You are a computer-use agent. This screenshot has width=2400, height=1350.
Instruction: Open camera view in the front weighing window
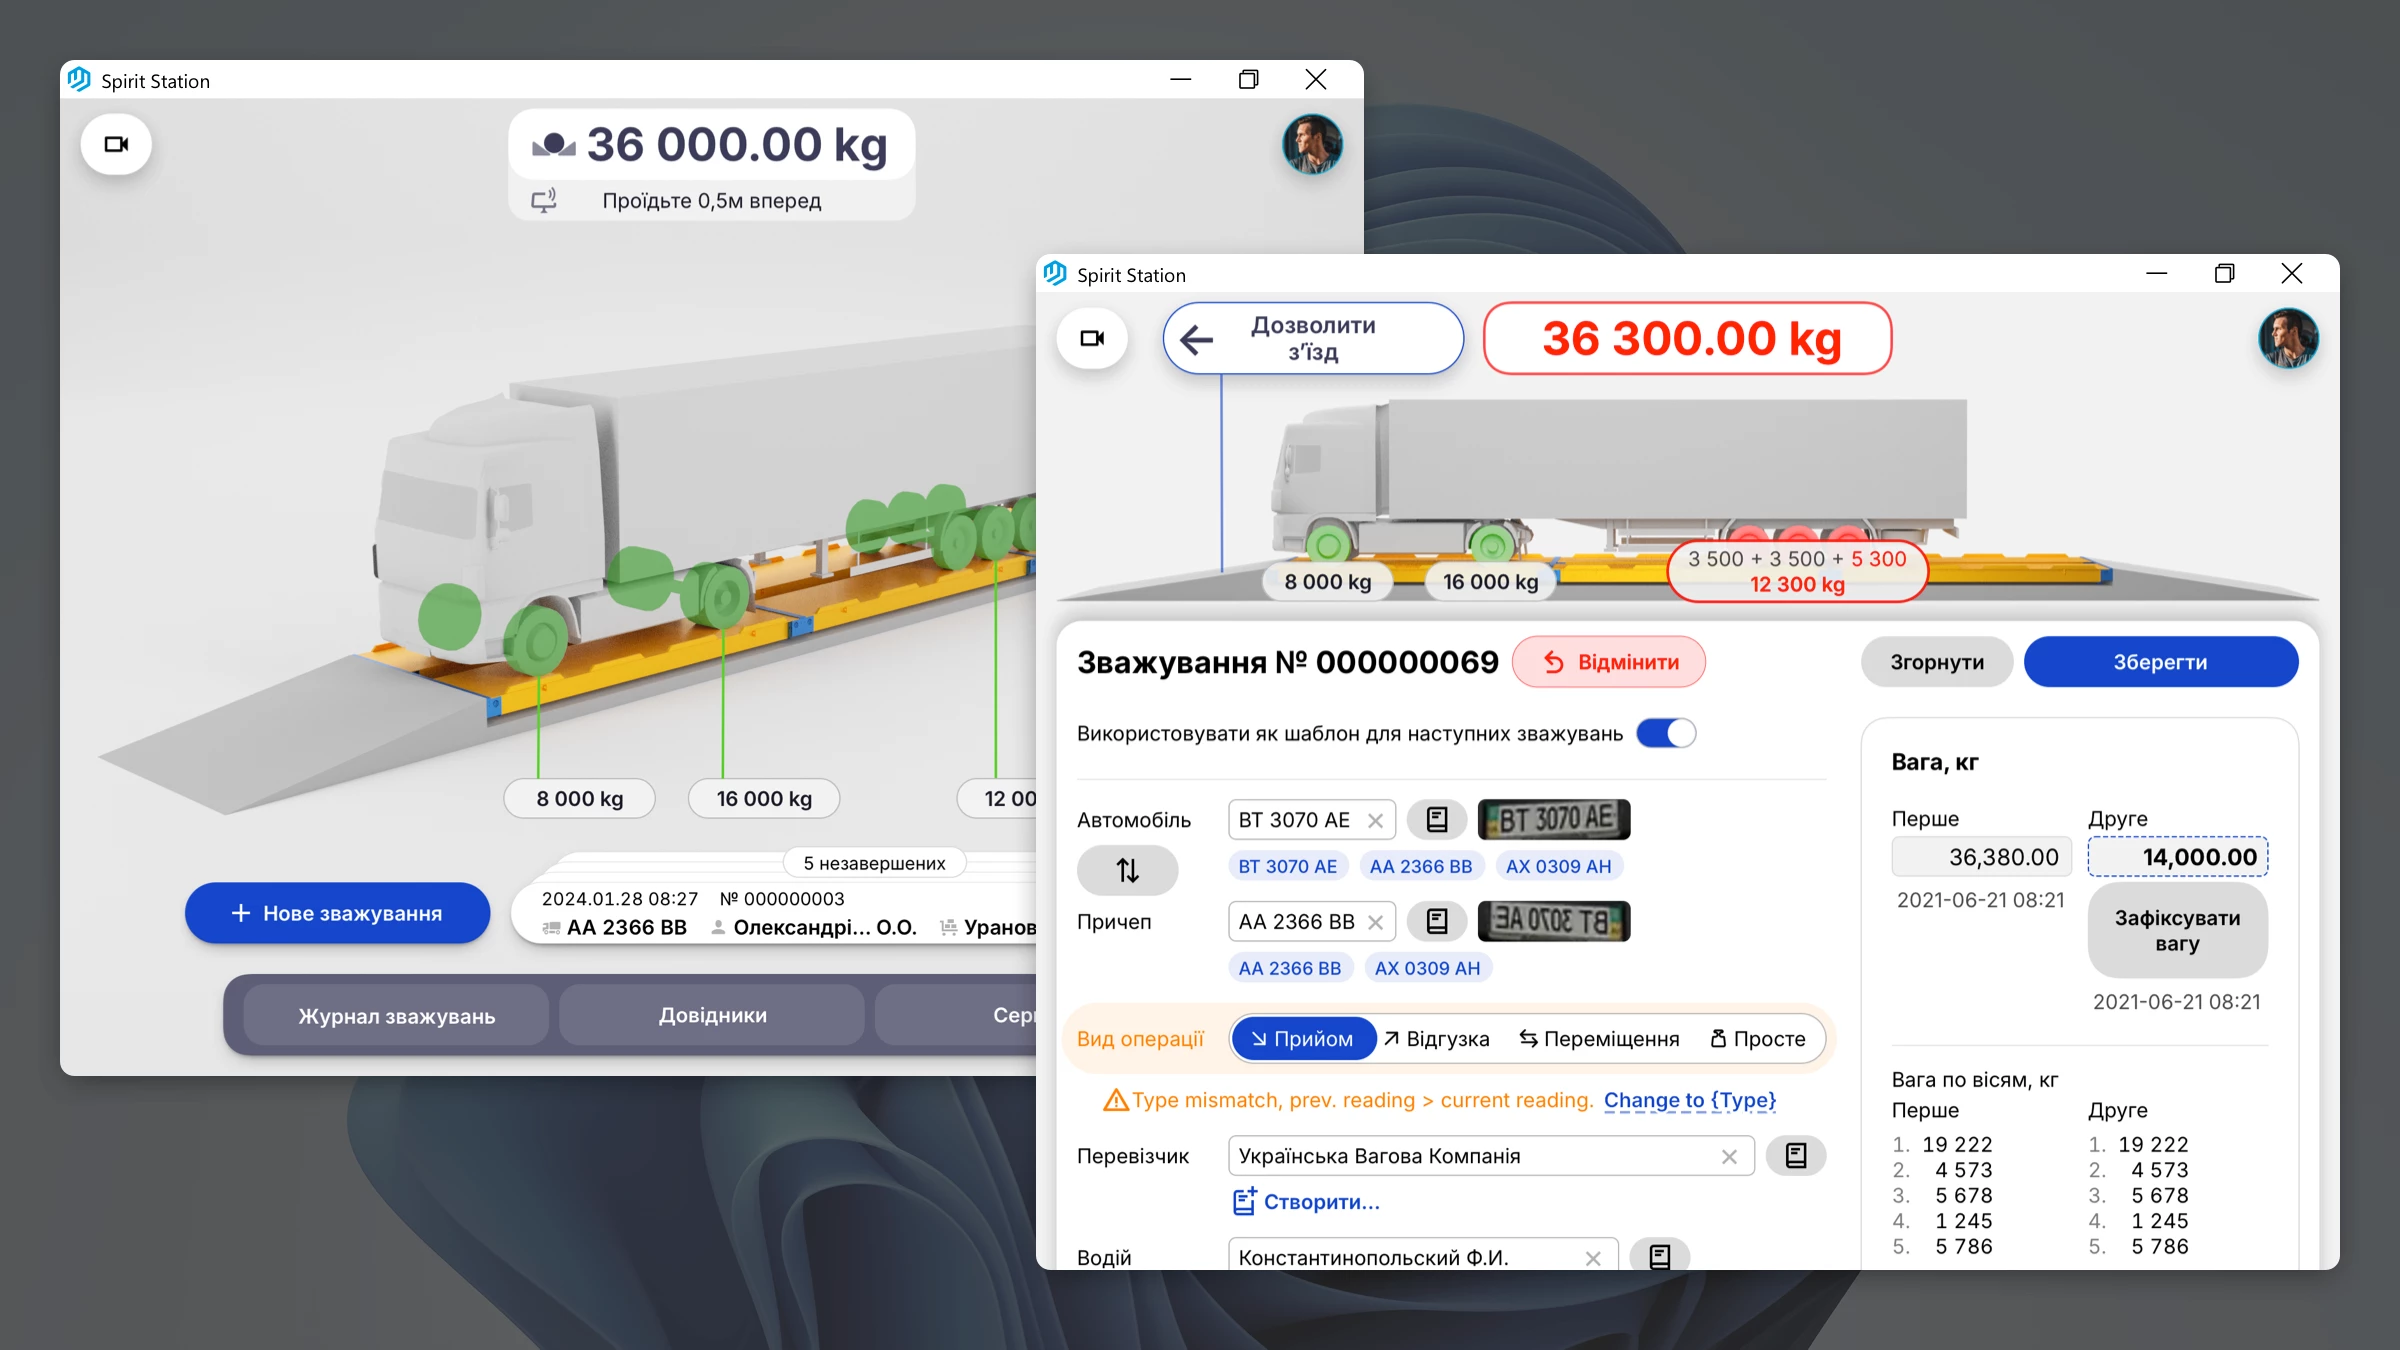[x=1093, y=338]
